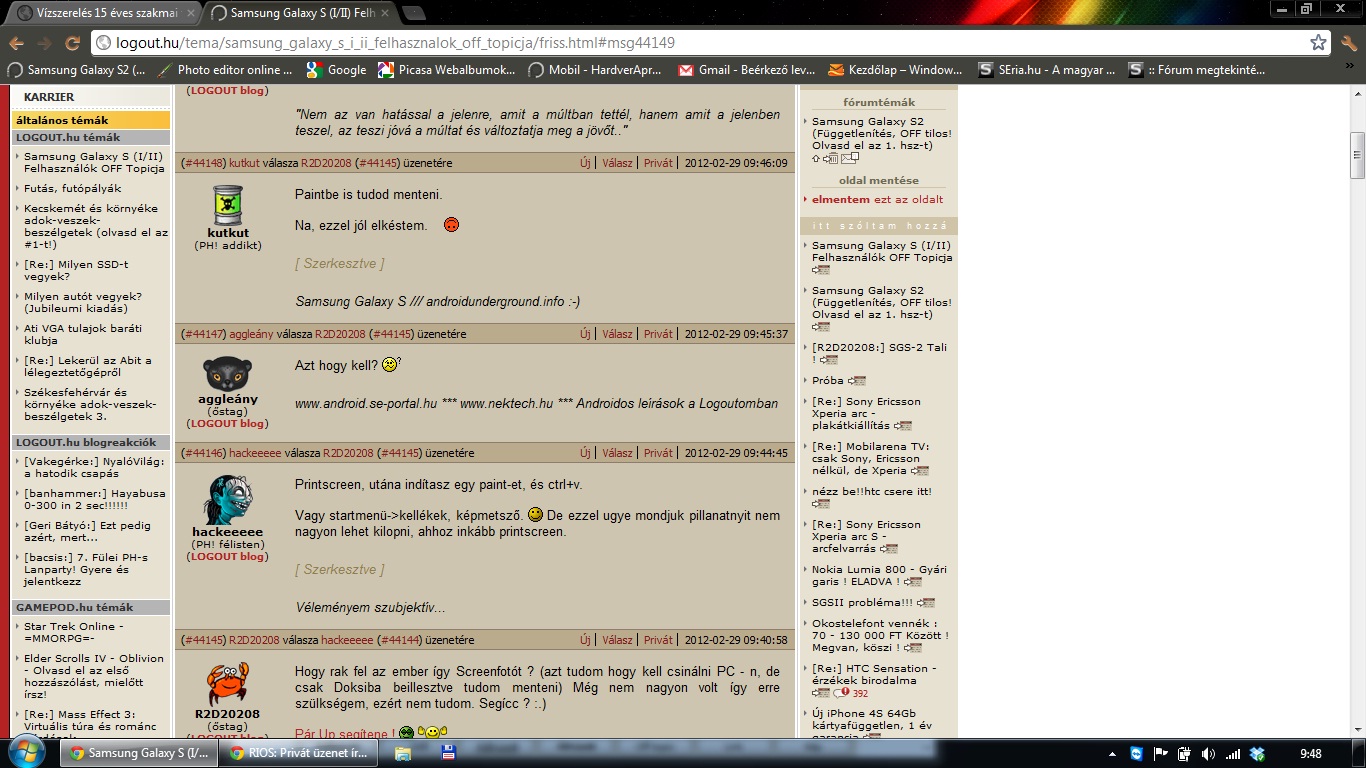
Task: Click the arrow-list icon beside SGSII probléma!!!
Action: [926, 603]
